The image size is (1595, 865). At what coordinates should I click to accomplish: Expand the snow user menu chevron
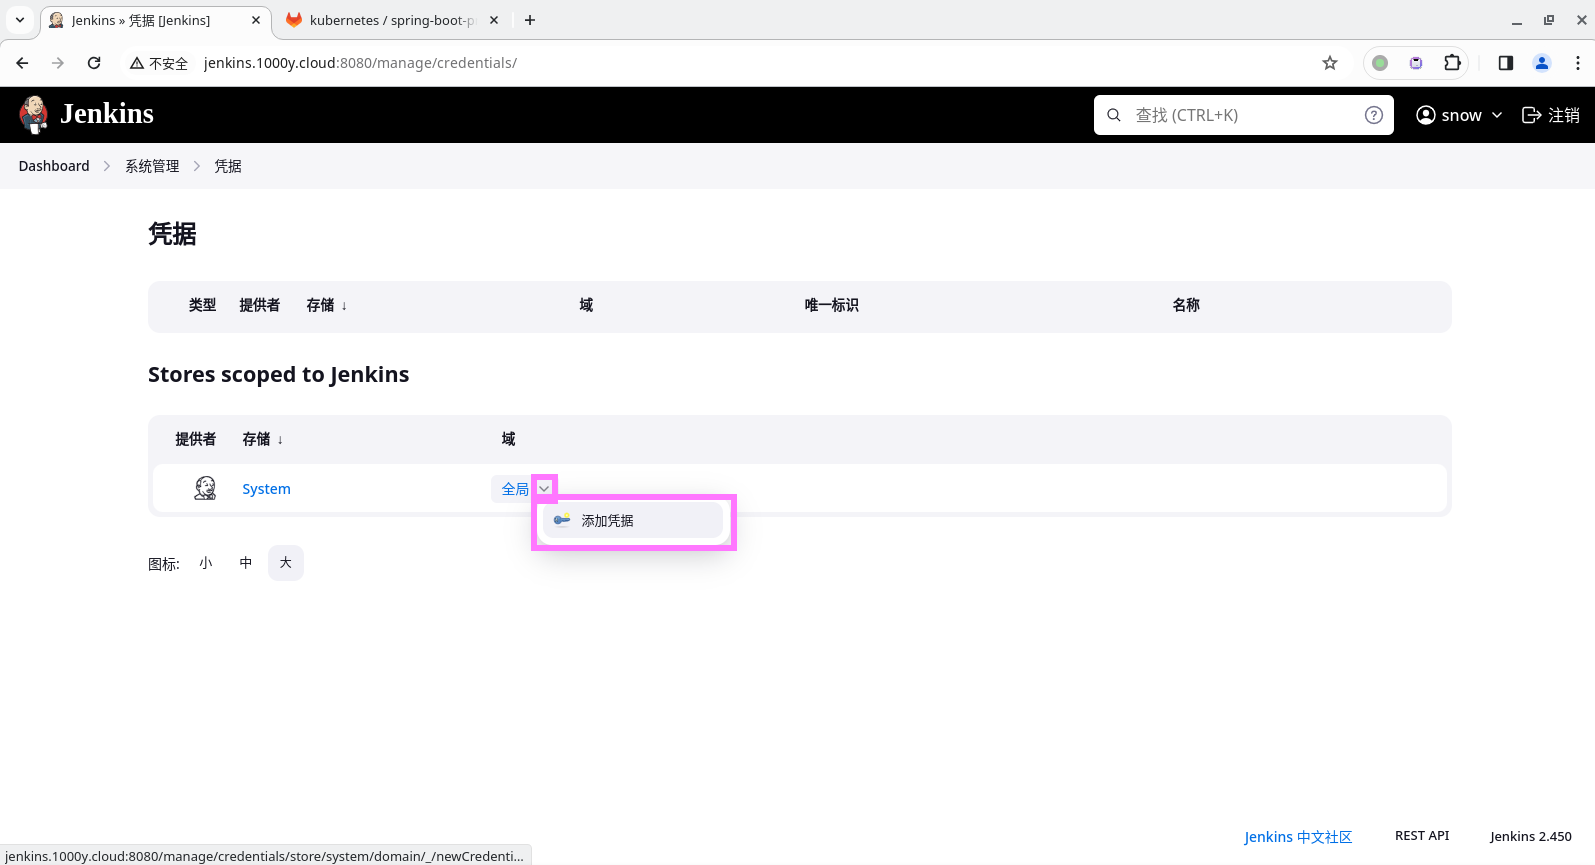[1497, 115]
